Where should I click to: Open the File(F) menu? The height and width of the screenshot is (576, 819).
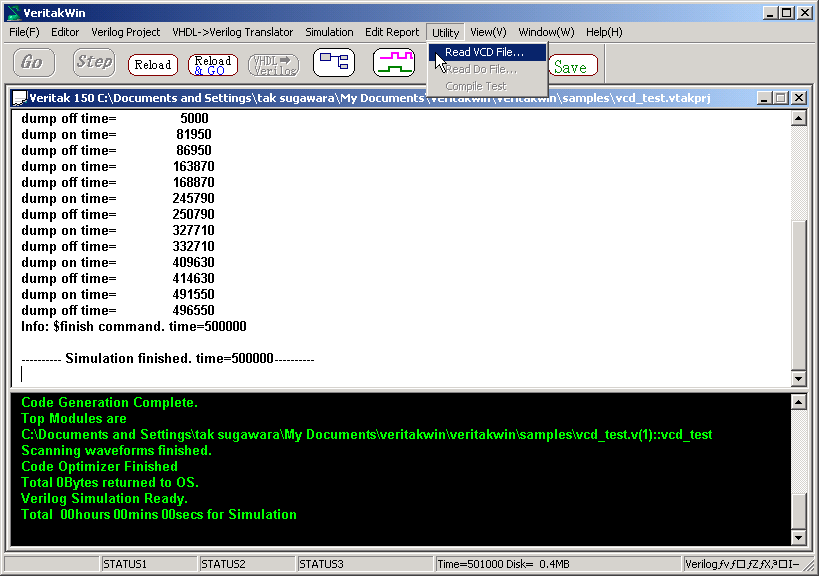pos(25,32)
